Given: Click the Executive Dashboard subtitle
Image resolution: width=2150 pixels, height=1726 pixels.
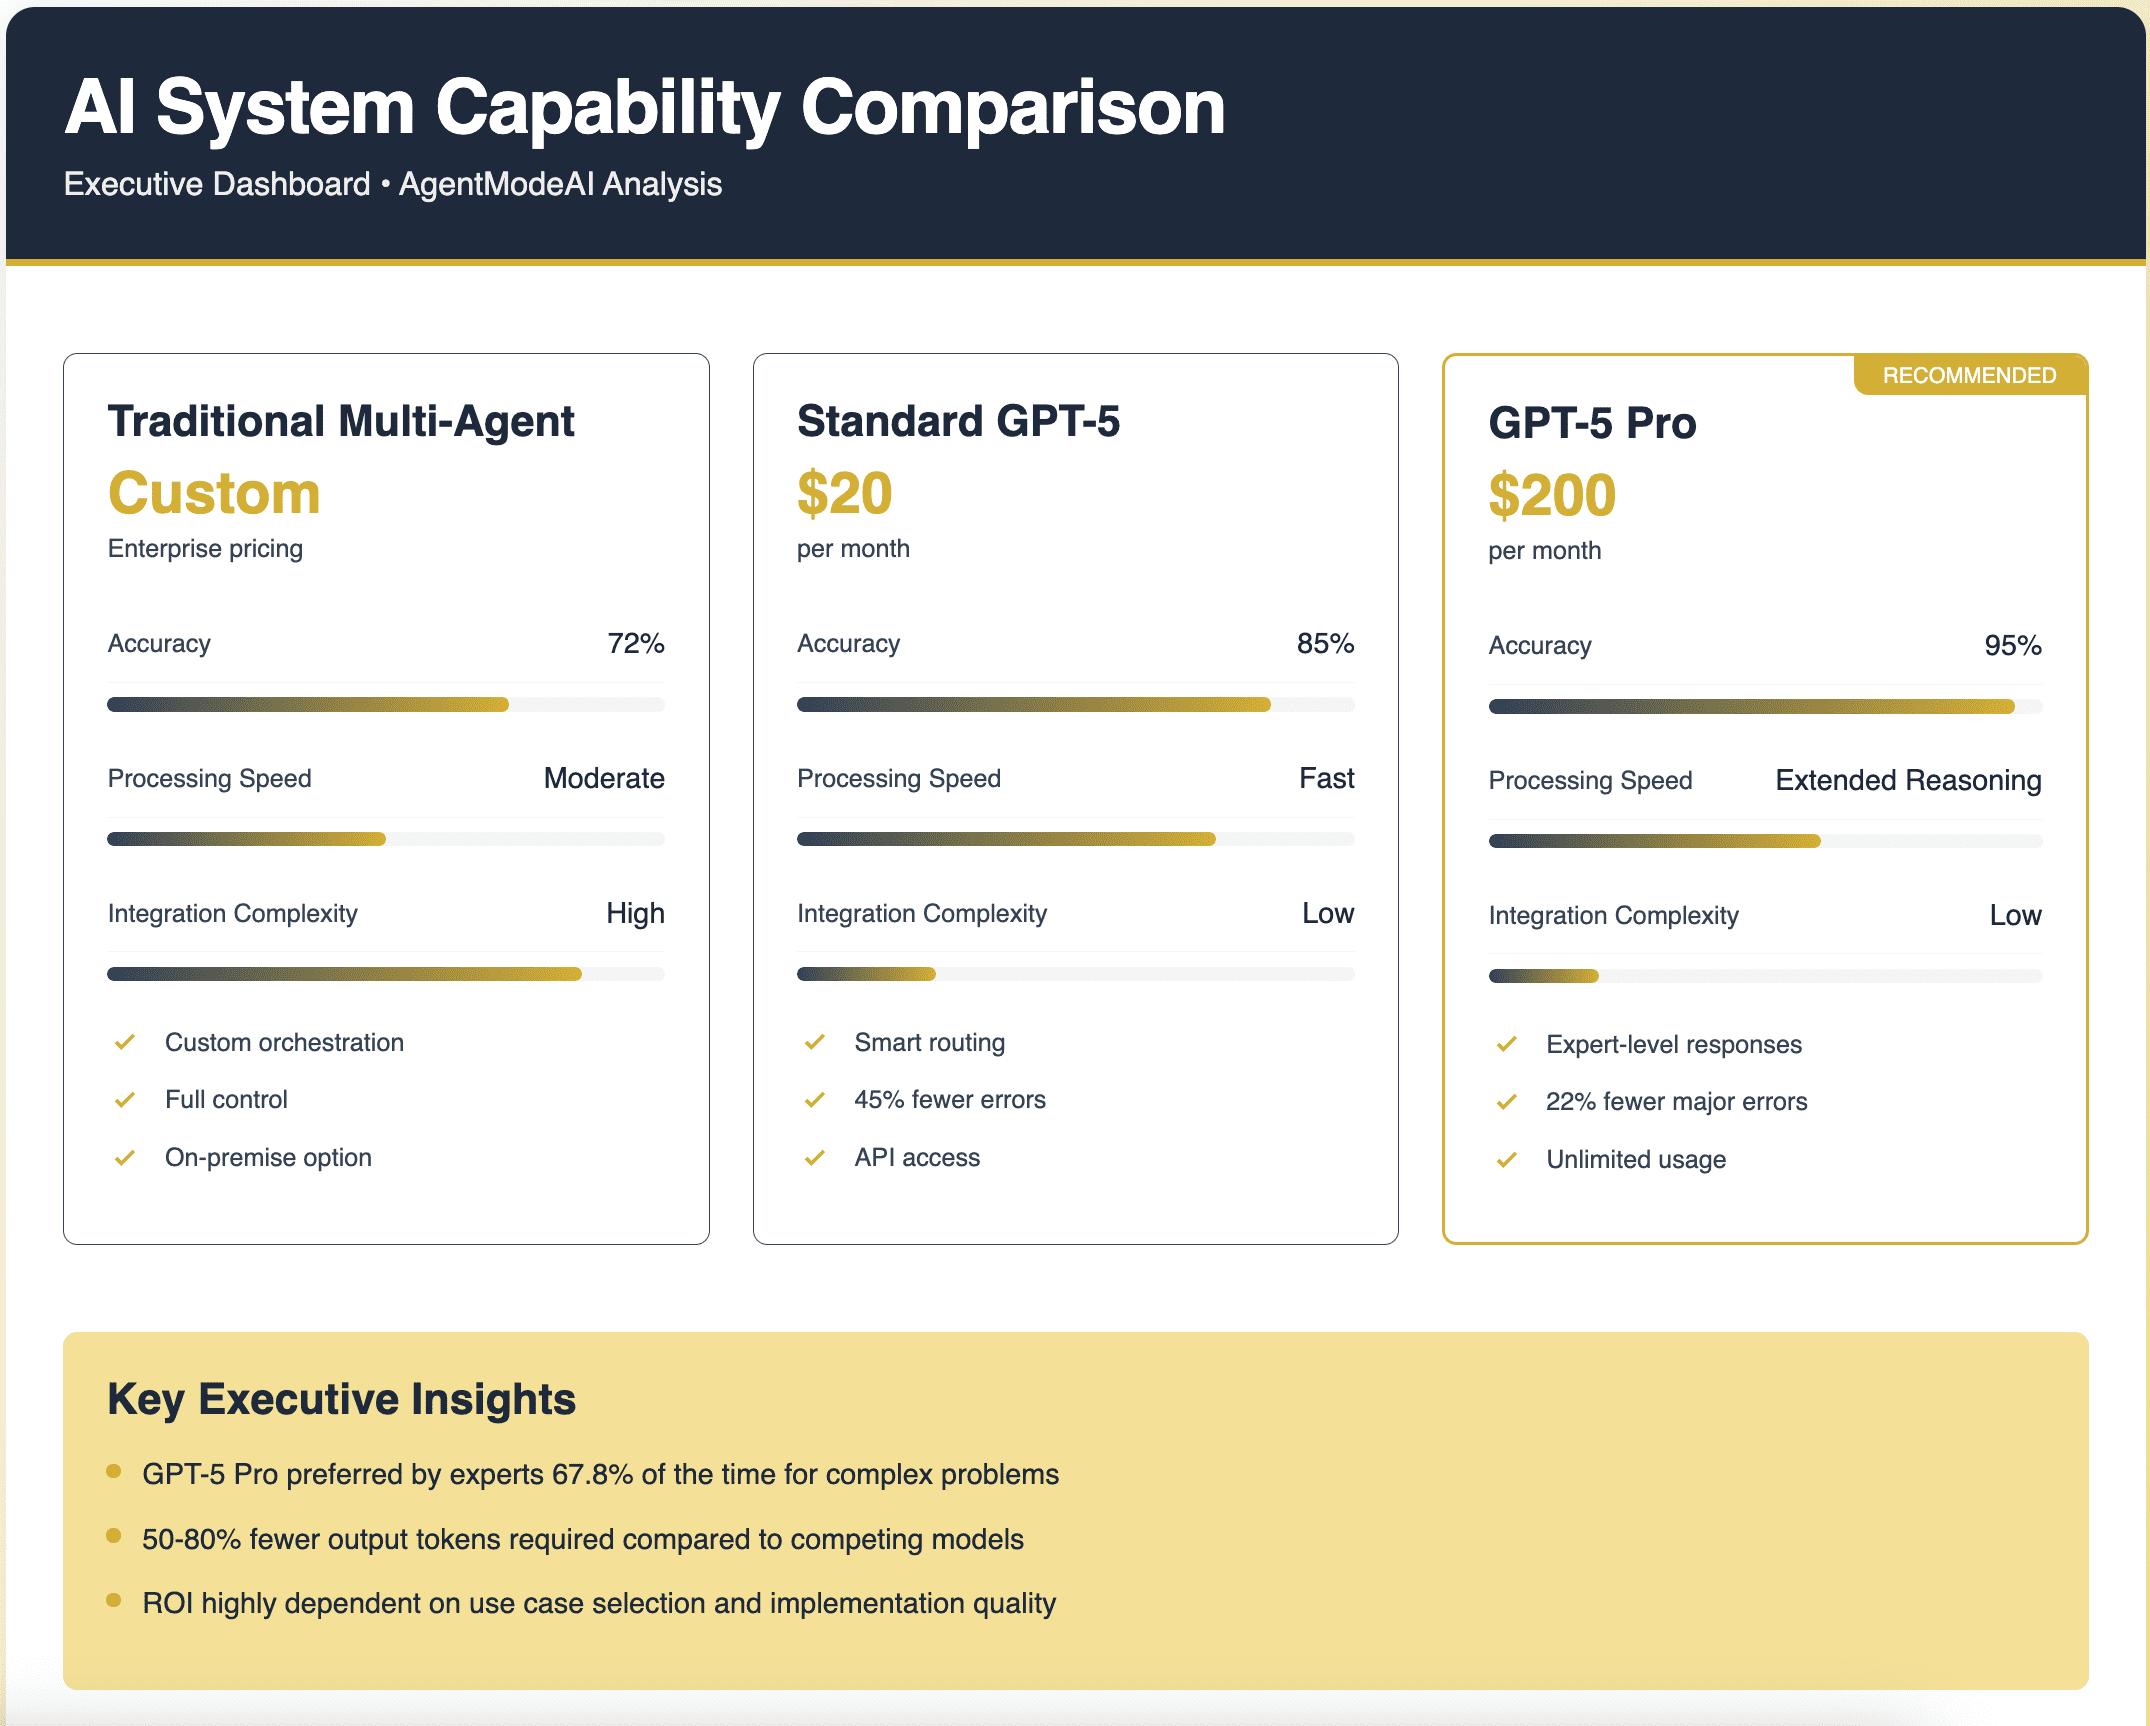Looking at the screenshot, I should (x=393, y=184).
